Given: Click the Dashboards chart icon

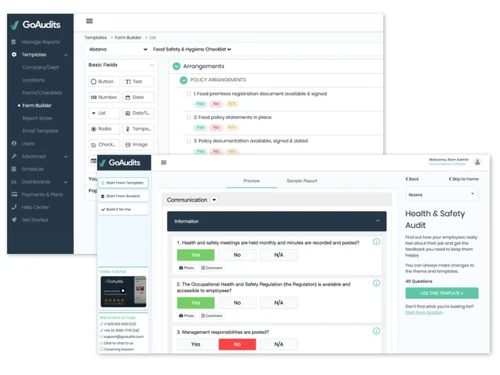Looking at the screenshot, I should click(14, 182).
